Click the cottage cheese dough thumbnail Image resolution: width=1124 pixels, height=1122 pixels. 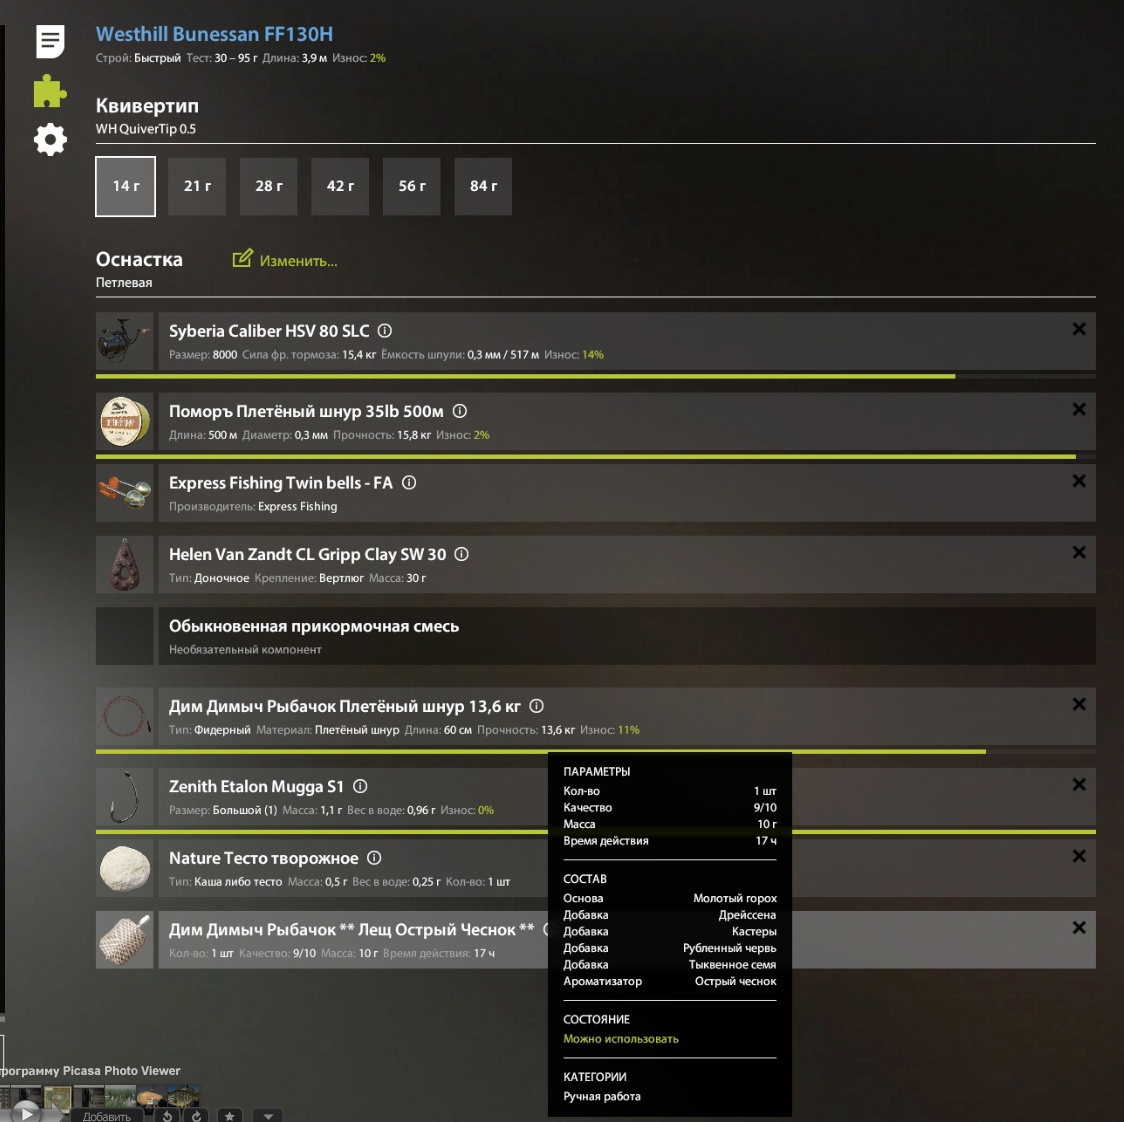point(125,869)
